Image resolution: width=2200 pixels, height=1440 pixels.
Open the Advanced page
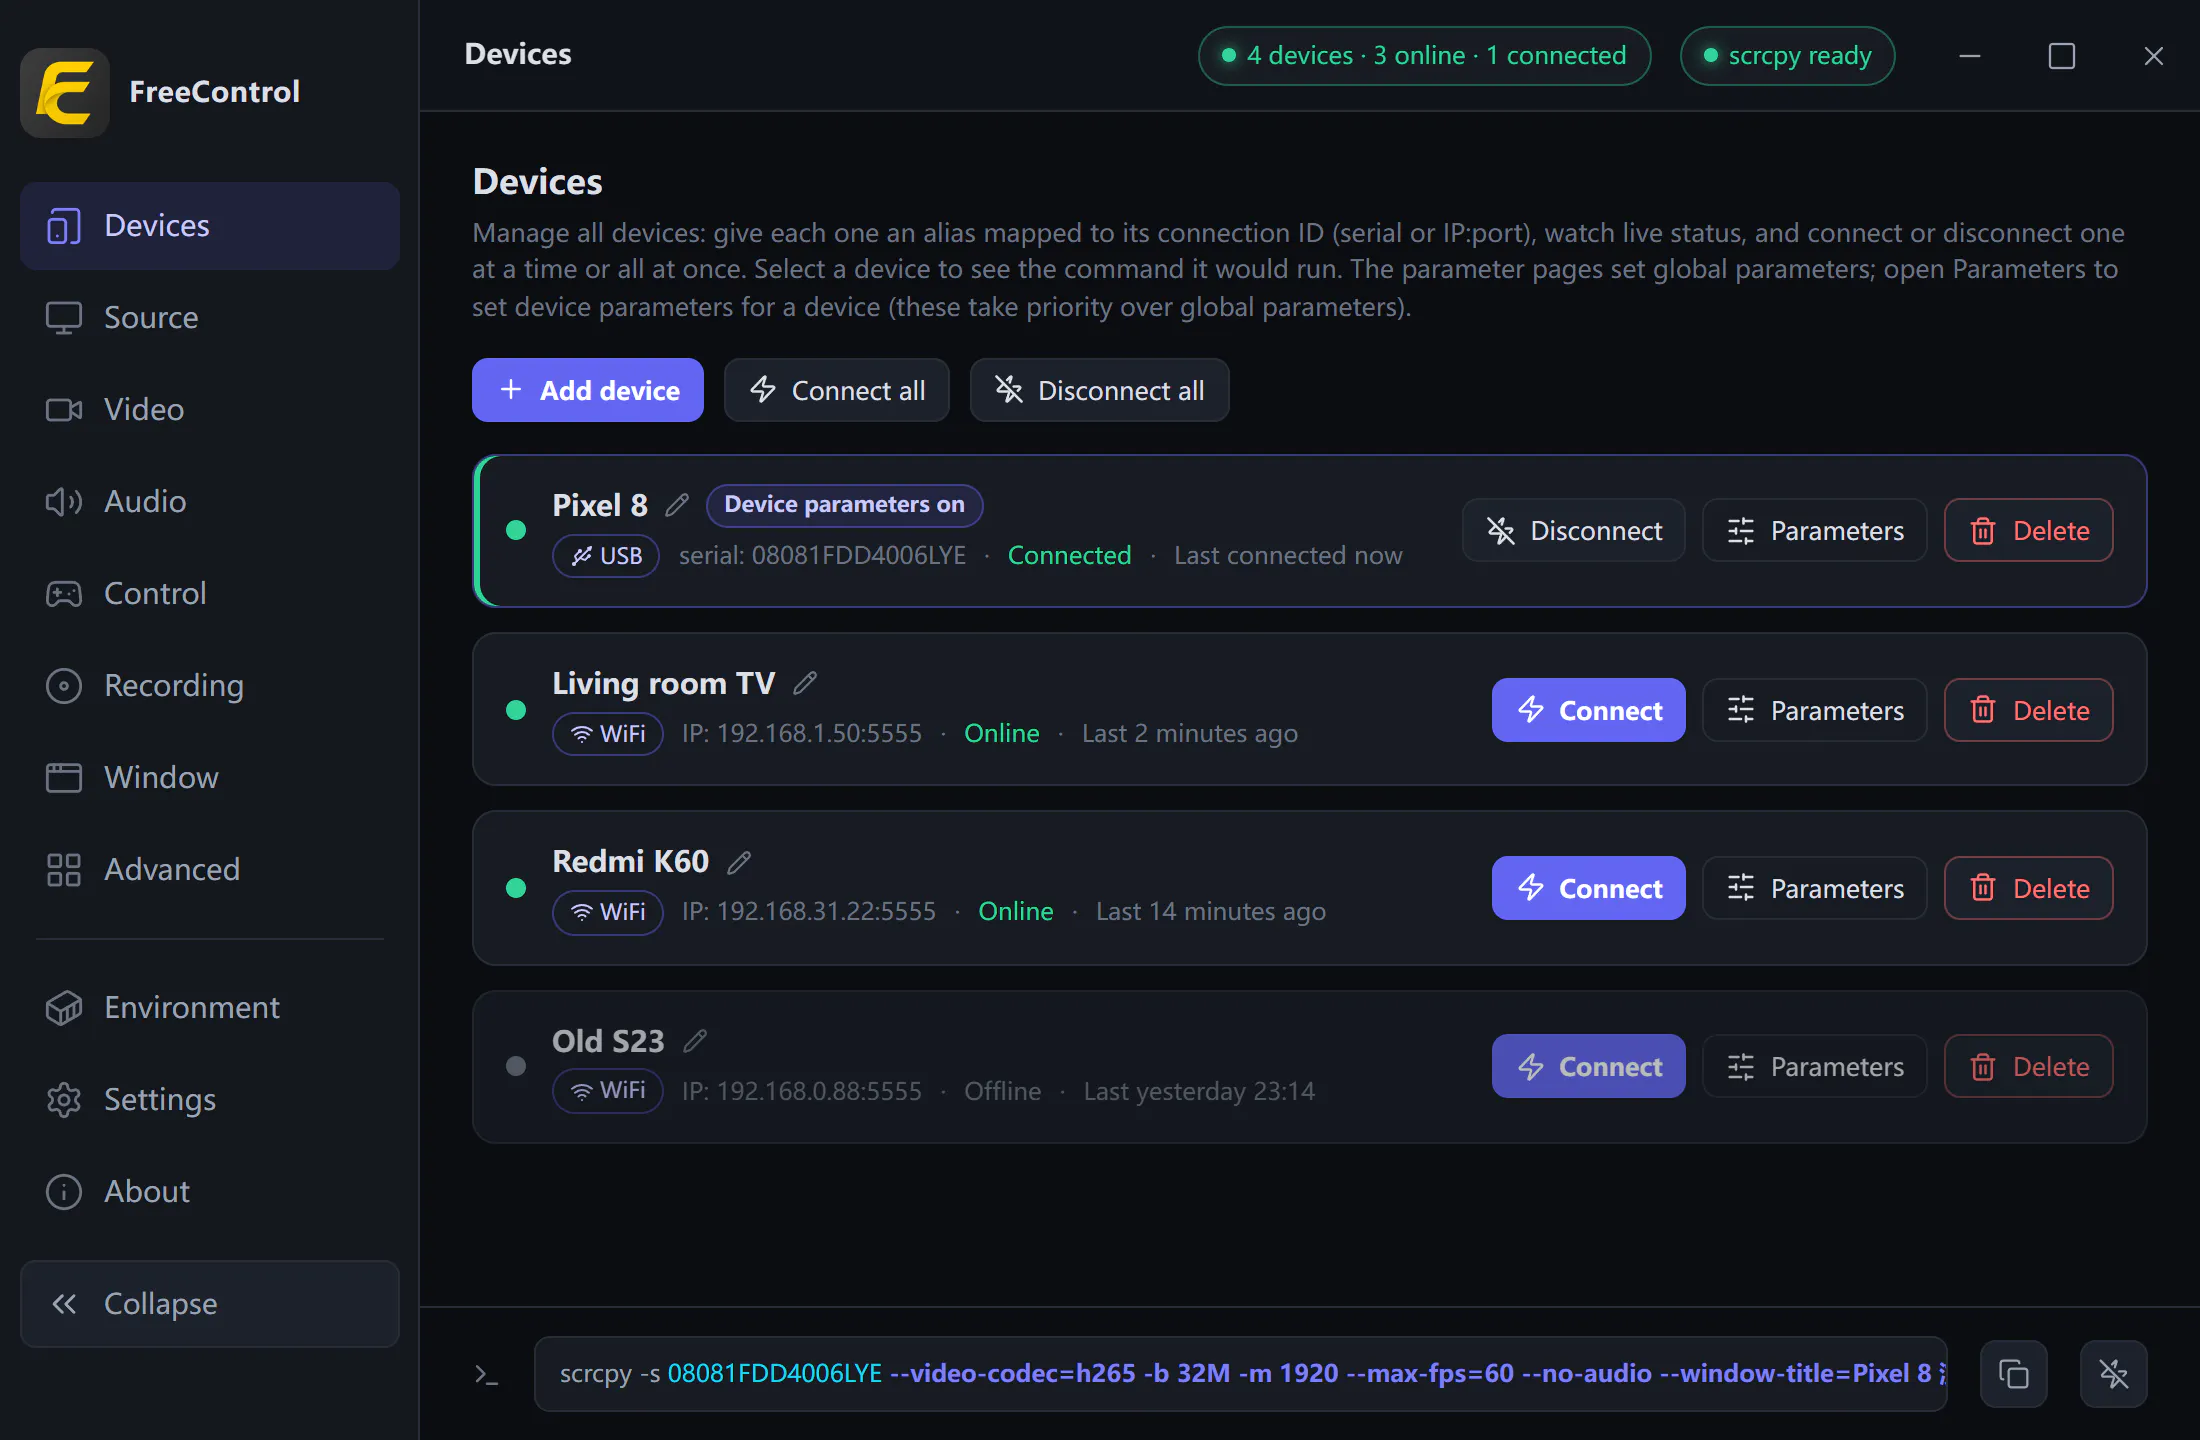point(210,870)
